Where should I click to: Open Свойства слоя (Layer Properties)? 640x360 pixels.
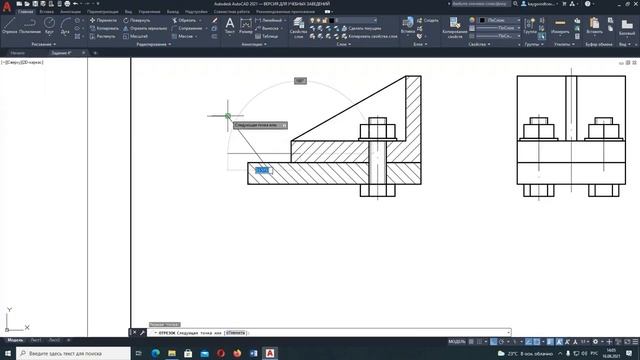298,27
